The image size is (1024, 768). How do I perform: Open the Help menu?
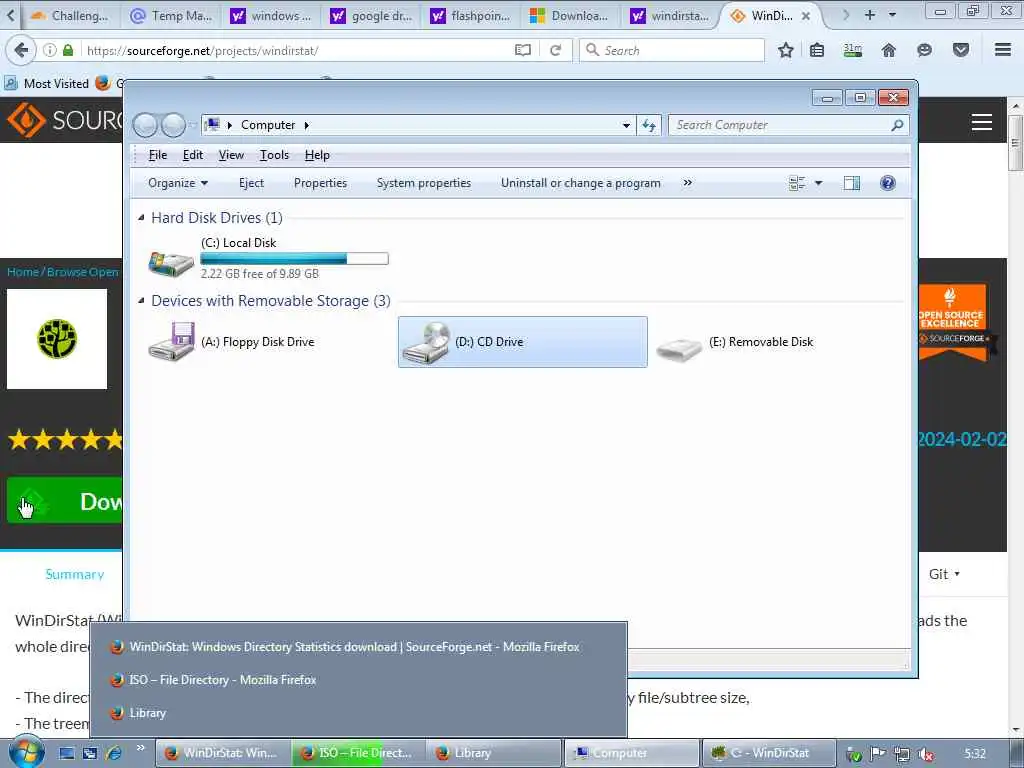(x=317, y=155)
